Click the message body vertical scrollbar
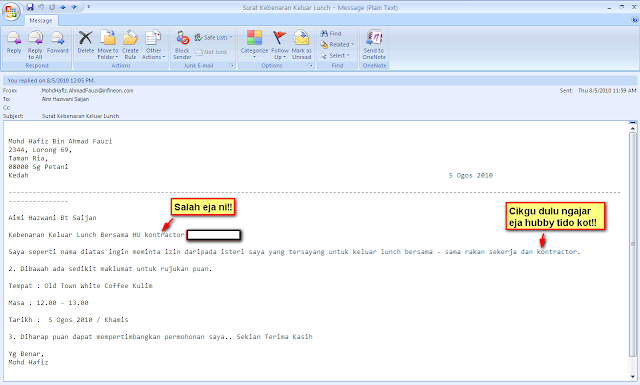Image resolution: width=640 pixels, height=385 pixels. point(633,251)
